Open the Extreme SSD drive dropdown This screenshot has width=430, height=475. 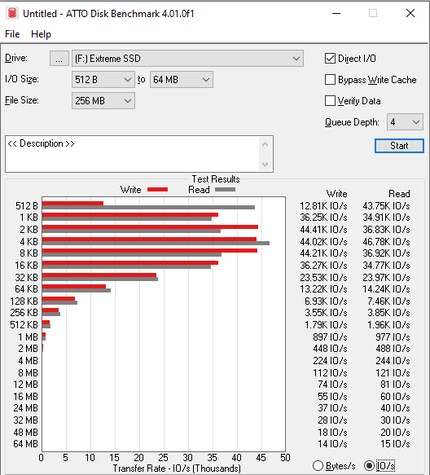coord(188,58)
